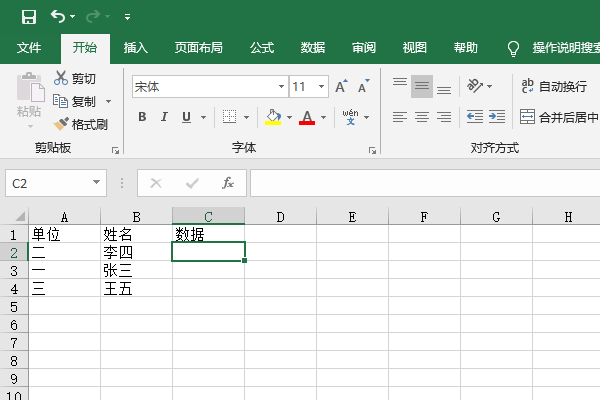Open the font size dropdown arrow
Screen dimensions: 600x400
(x=321, y=87)
